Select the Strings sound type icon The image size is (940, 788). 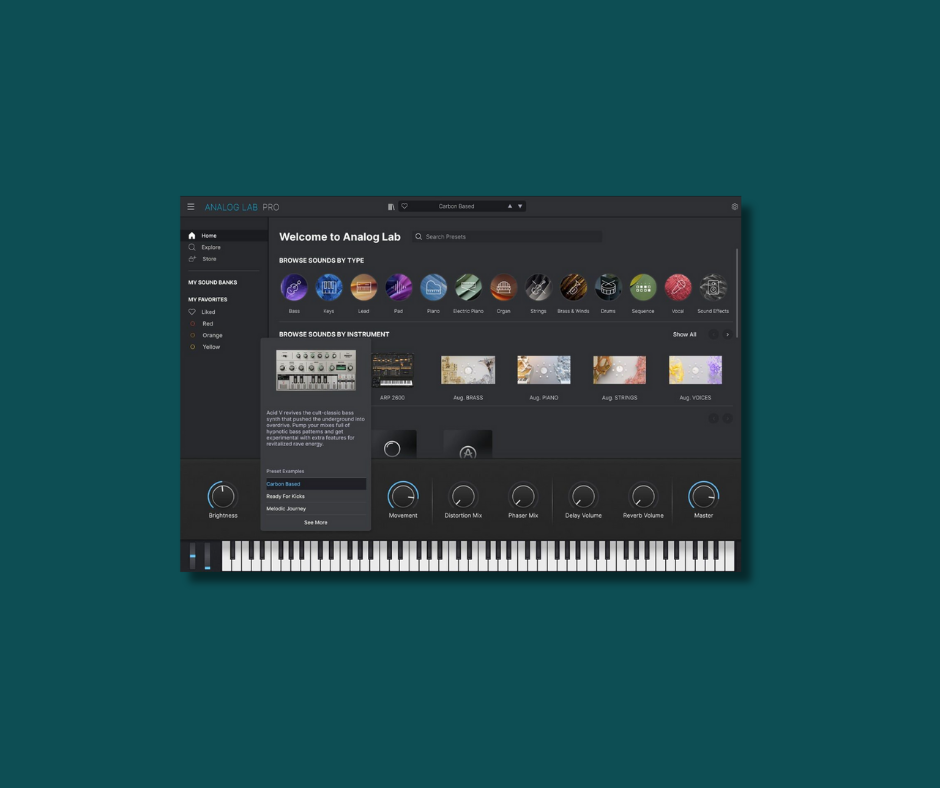click(538, 288)
